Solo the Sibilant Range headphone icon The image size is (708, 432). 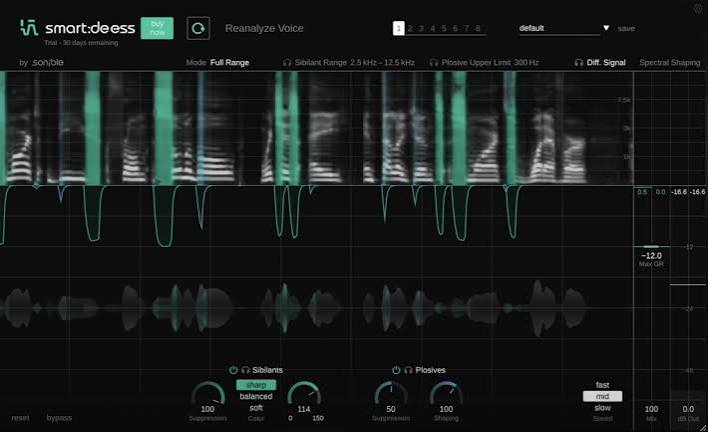(x=287, y=62)
